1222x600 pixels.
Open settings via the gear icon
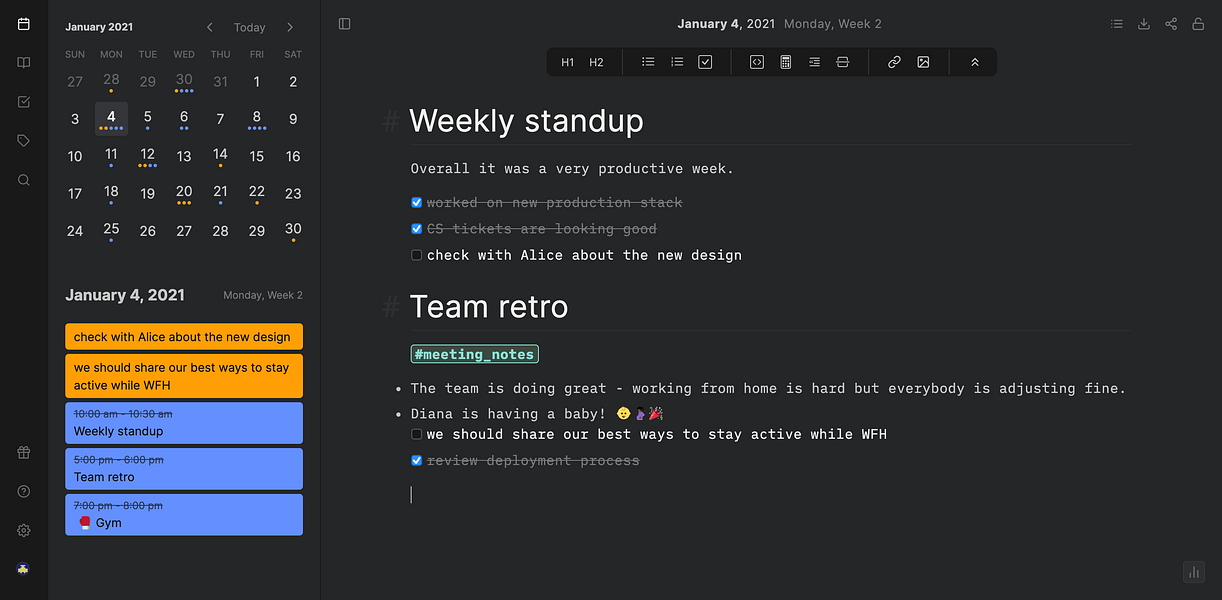(24, 530)
